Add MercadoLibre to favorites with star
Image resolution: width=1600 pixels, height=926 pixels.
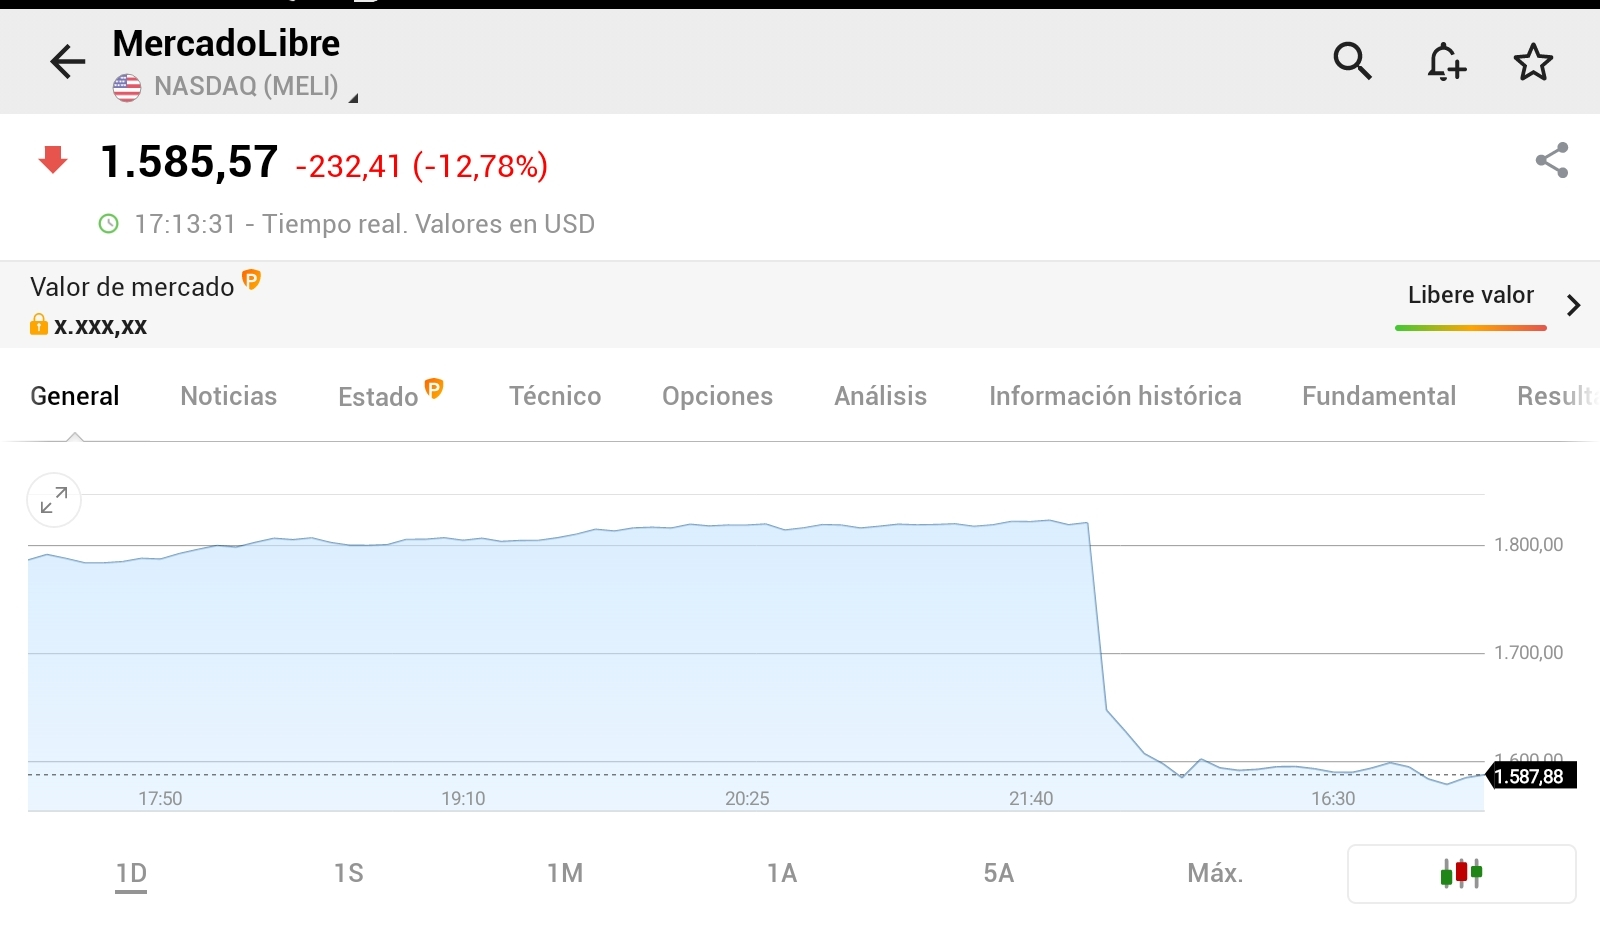pyautogui.click(x=1533, y=62)
